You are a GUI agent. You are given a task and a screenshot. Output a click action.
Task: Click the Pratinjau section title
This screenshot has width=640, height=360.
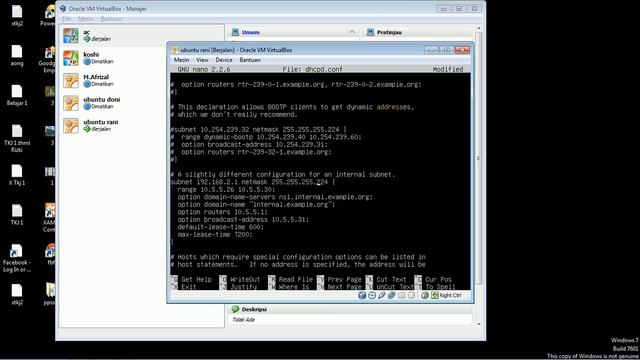[389, 32]
